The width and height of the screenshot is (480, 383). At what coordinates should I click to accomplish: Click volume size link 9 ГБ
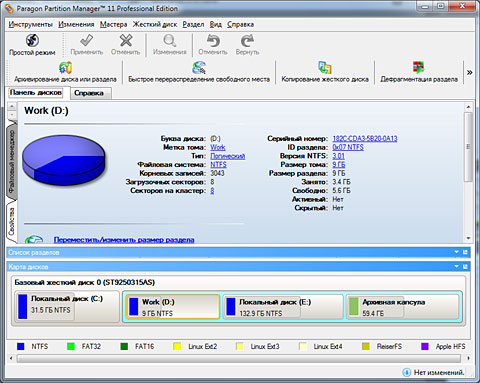click(339, 165)
